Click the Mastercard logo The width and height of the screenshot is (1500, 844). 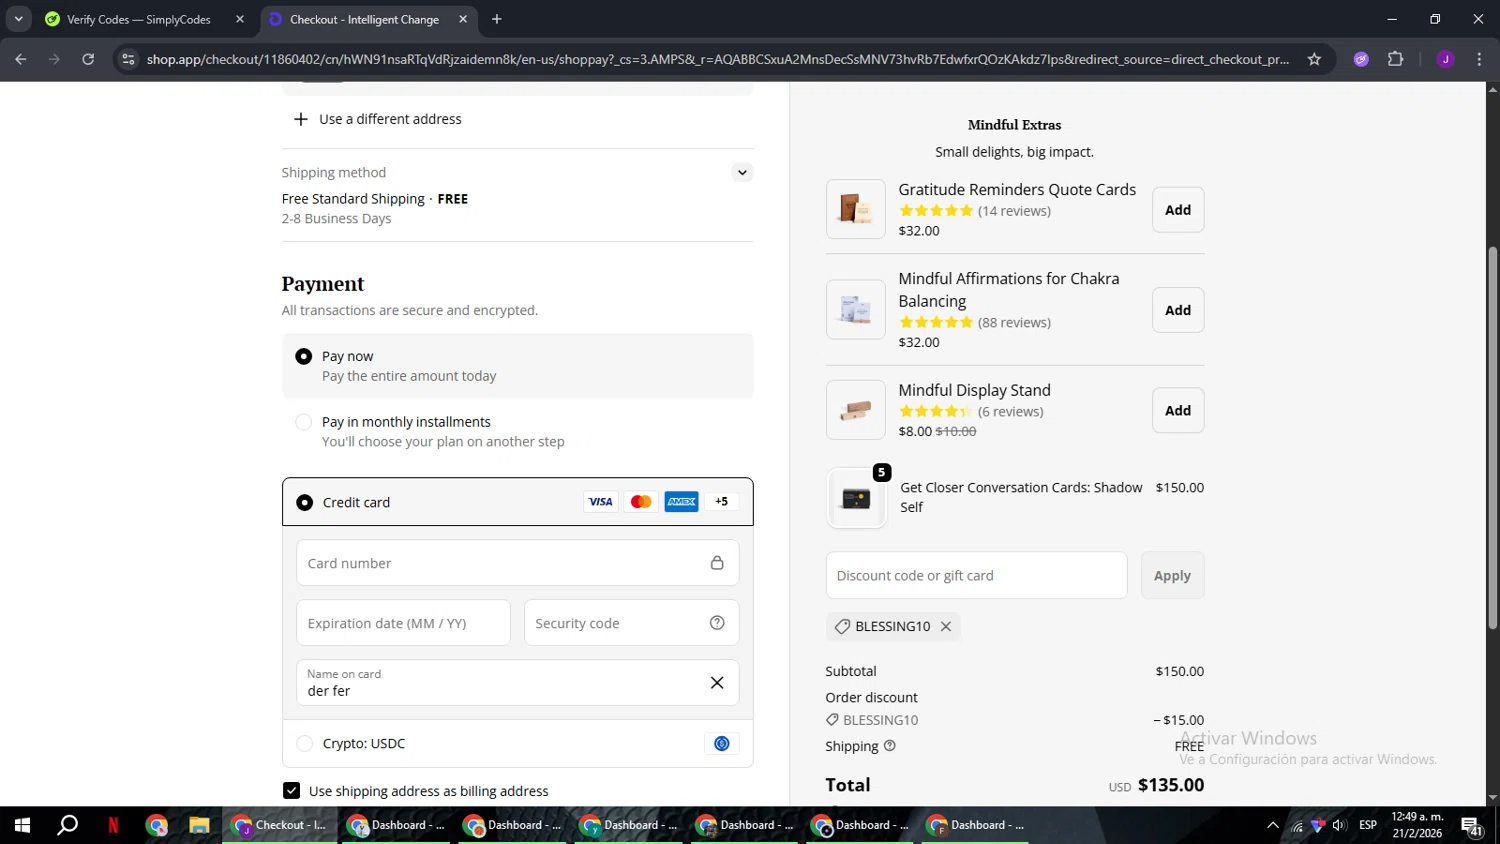click(x=641, y=502)
